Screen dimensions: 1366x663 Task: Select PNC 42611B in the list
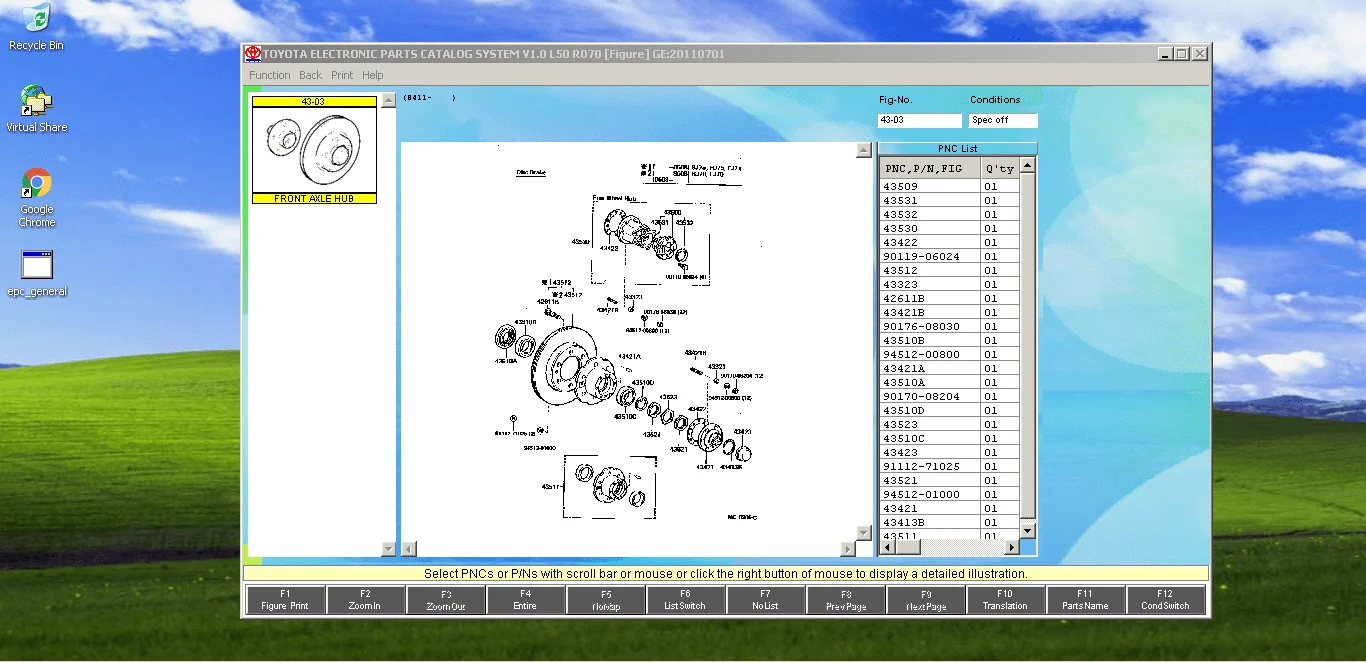click(930, 298)
